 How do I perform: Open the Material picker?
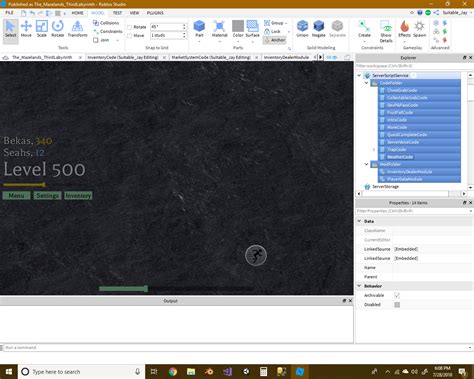click(x=219, y=29)
